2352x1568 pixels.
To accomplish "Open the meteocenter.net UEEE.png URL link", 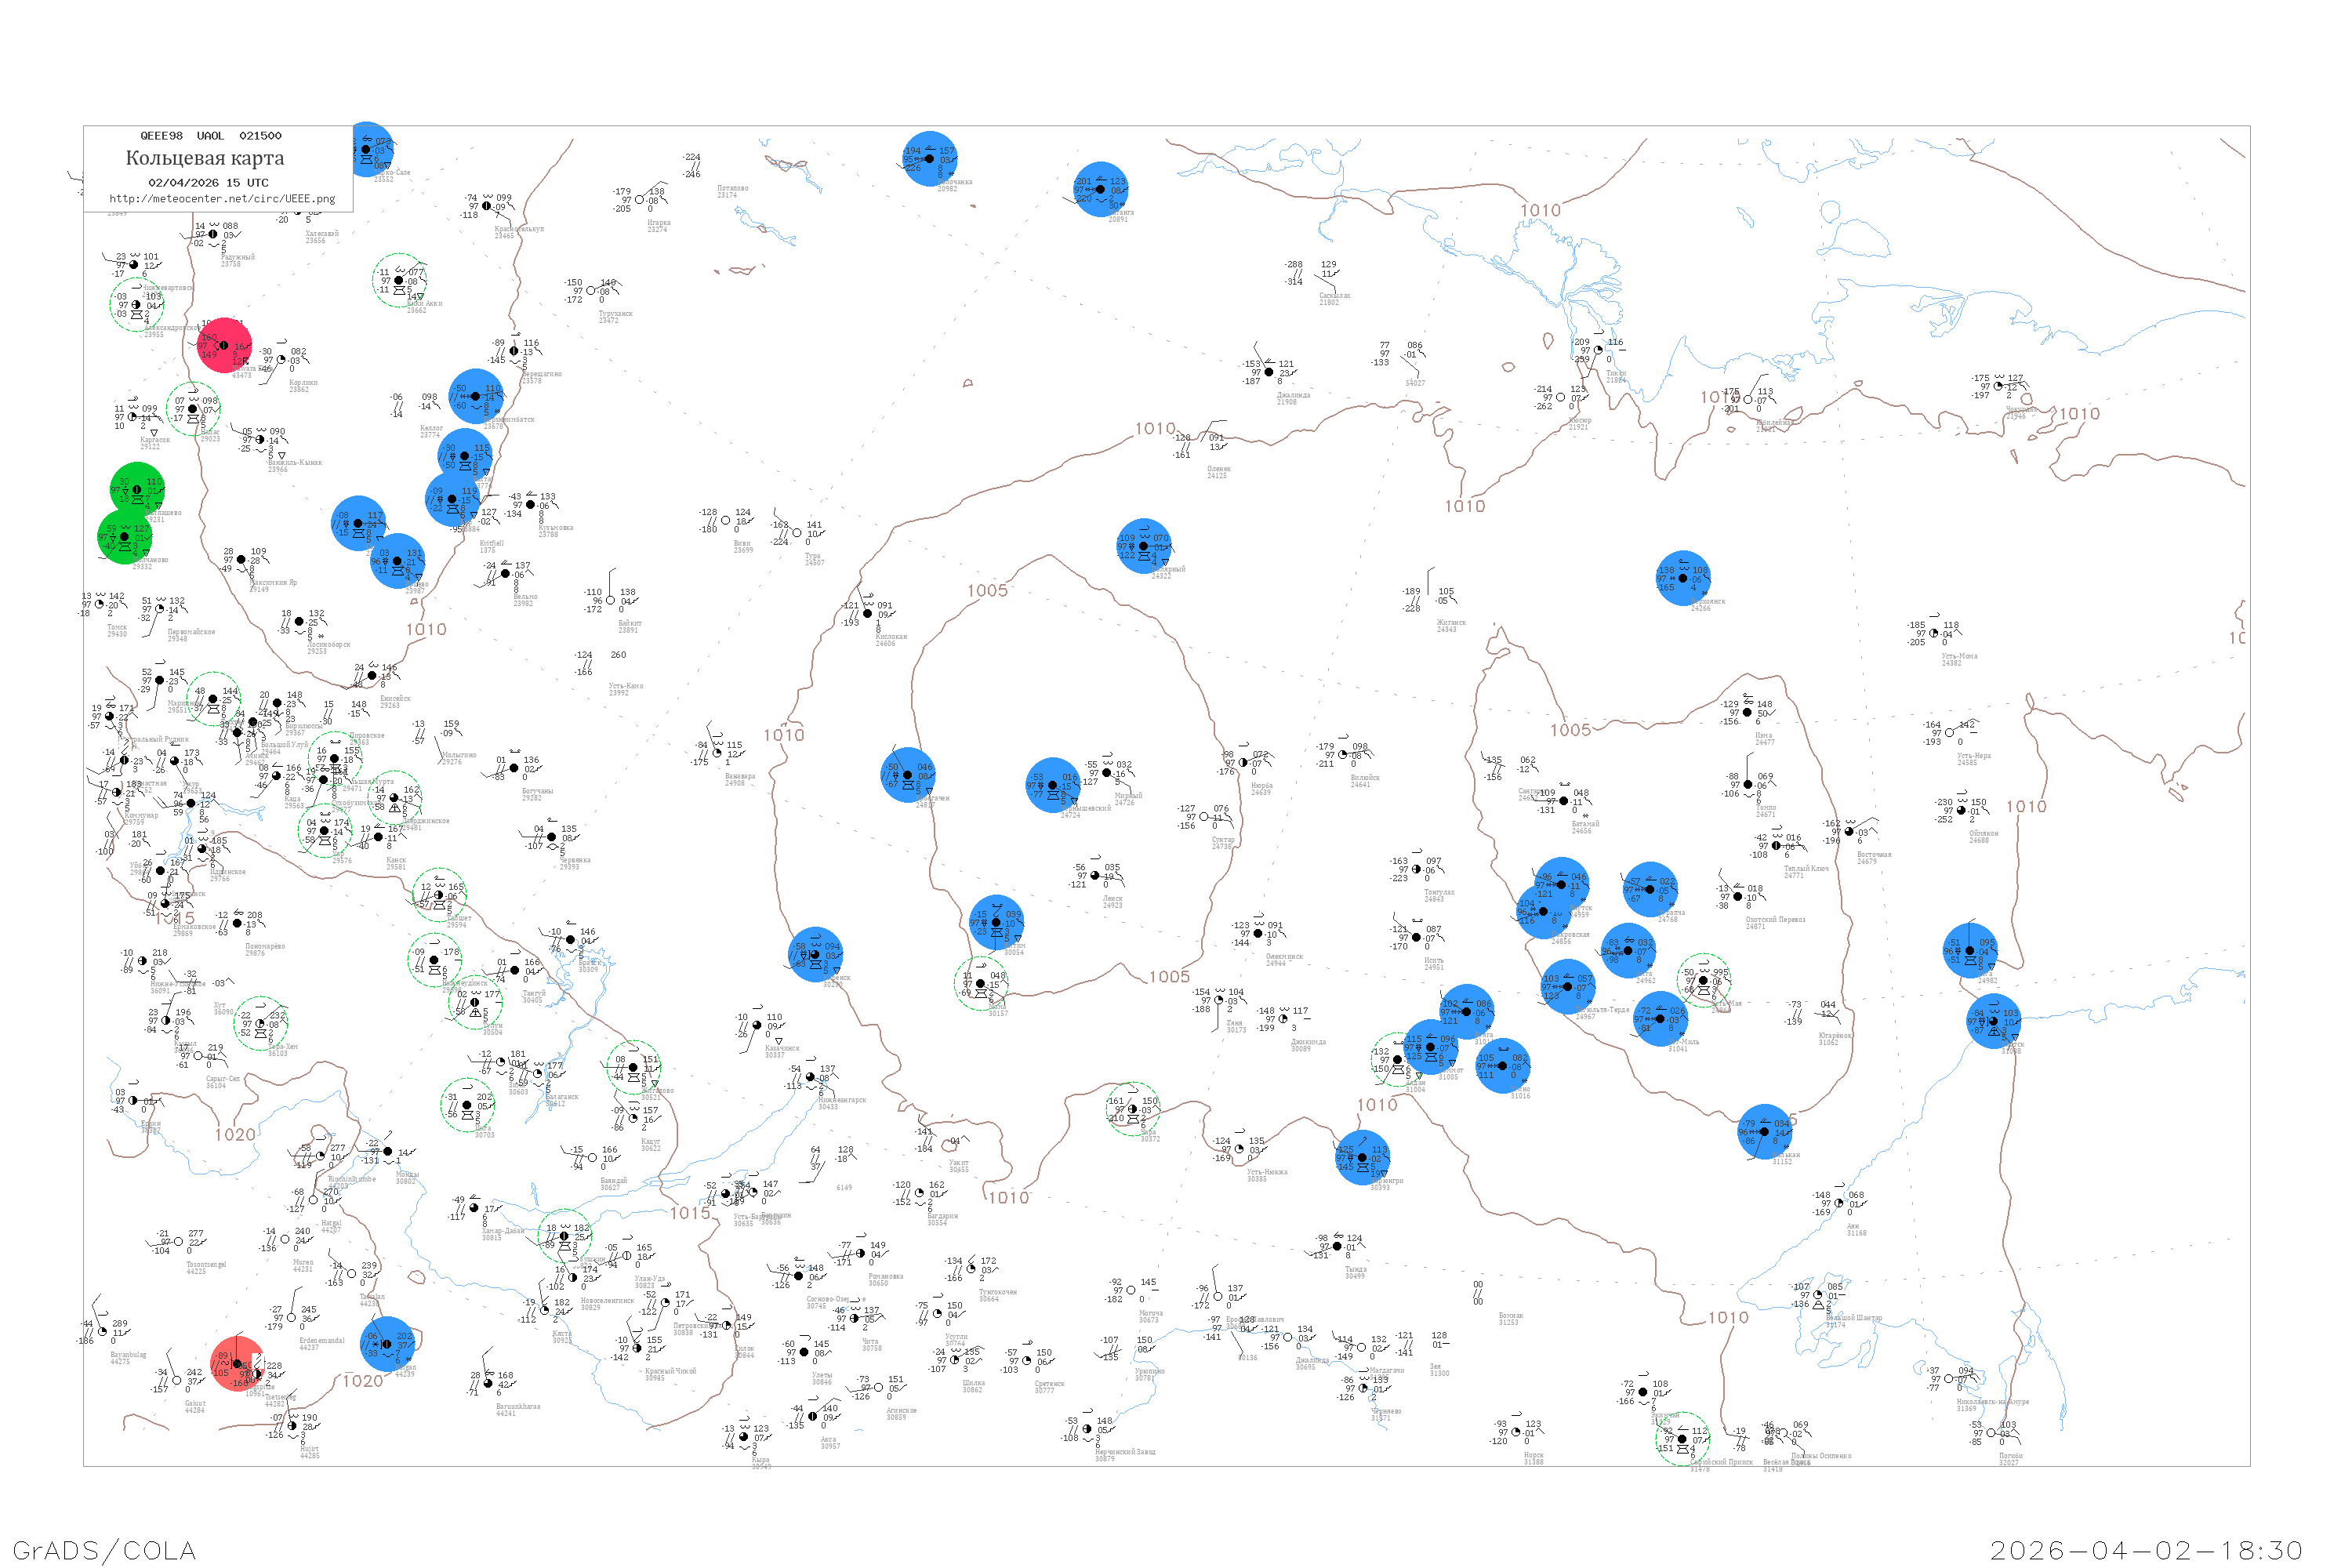I will (x=221, y=199).
